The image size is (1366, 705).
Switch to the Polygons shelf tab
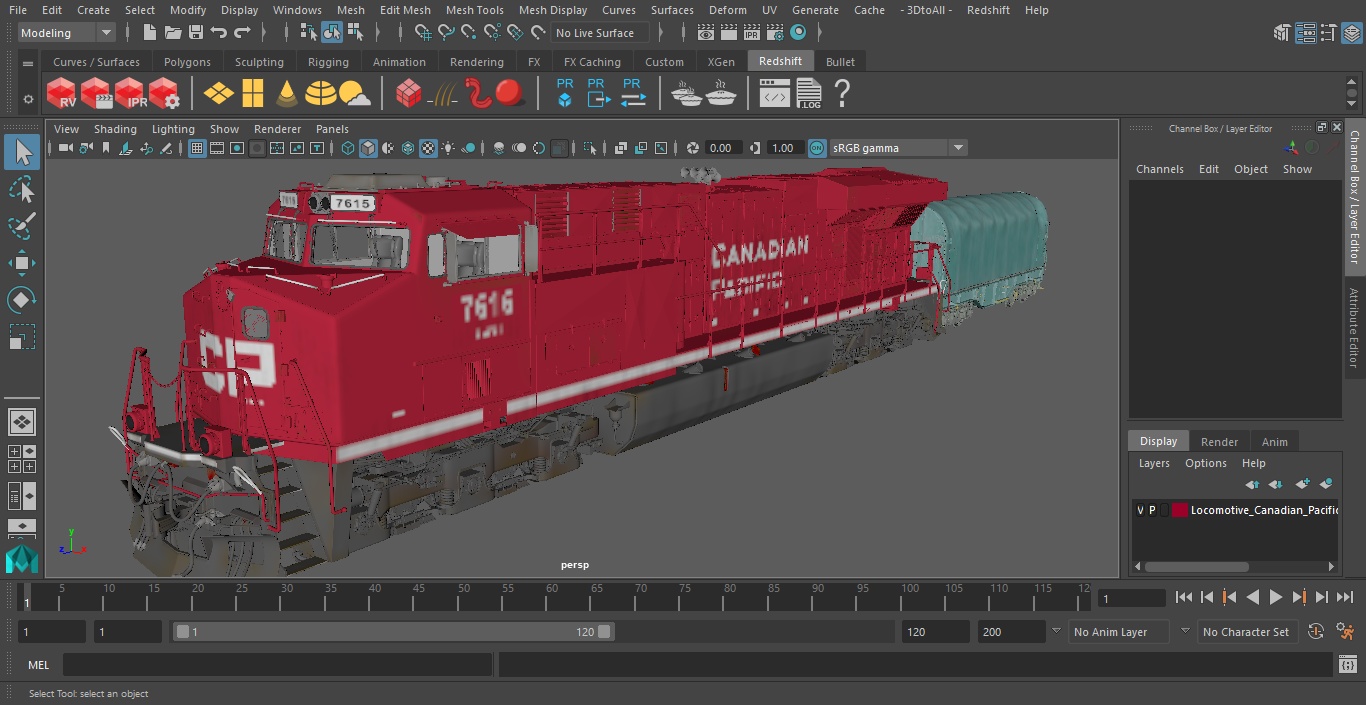point(187,62)
